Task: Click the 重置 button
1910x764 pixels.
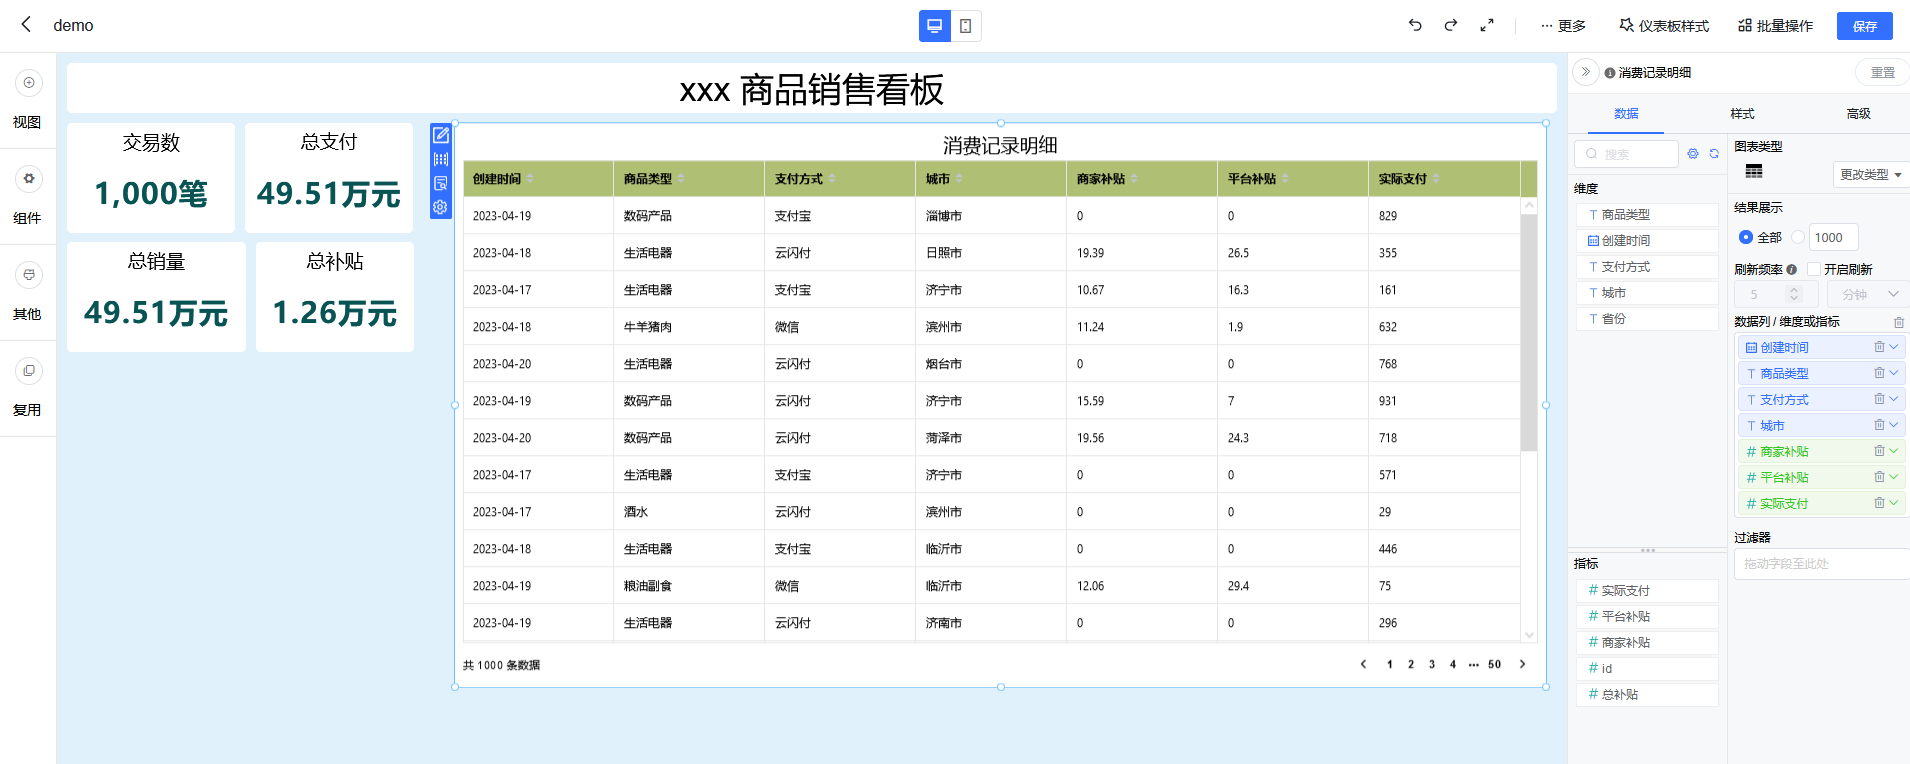Action: (x=1883, y=72)
